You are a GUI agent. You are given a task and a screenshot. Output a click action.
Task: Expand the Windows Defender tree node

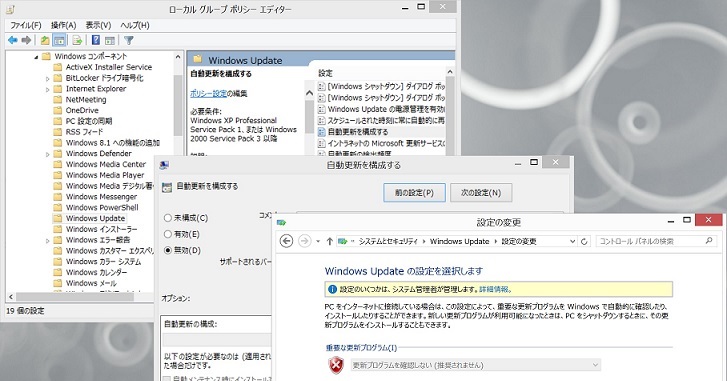(47, 154)
